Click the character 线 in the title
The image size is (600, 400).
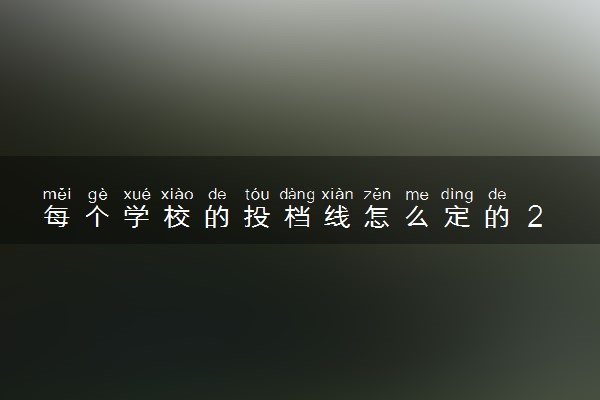337,216
